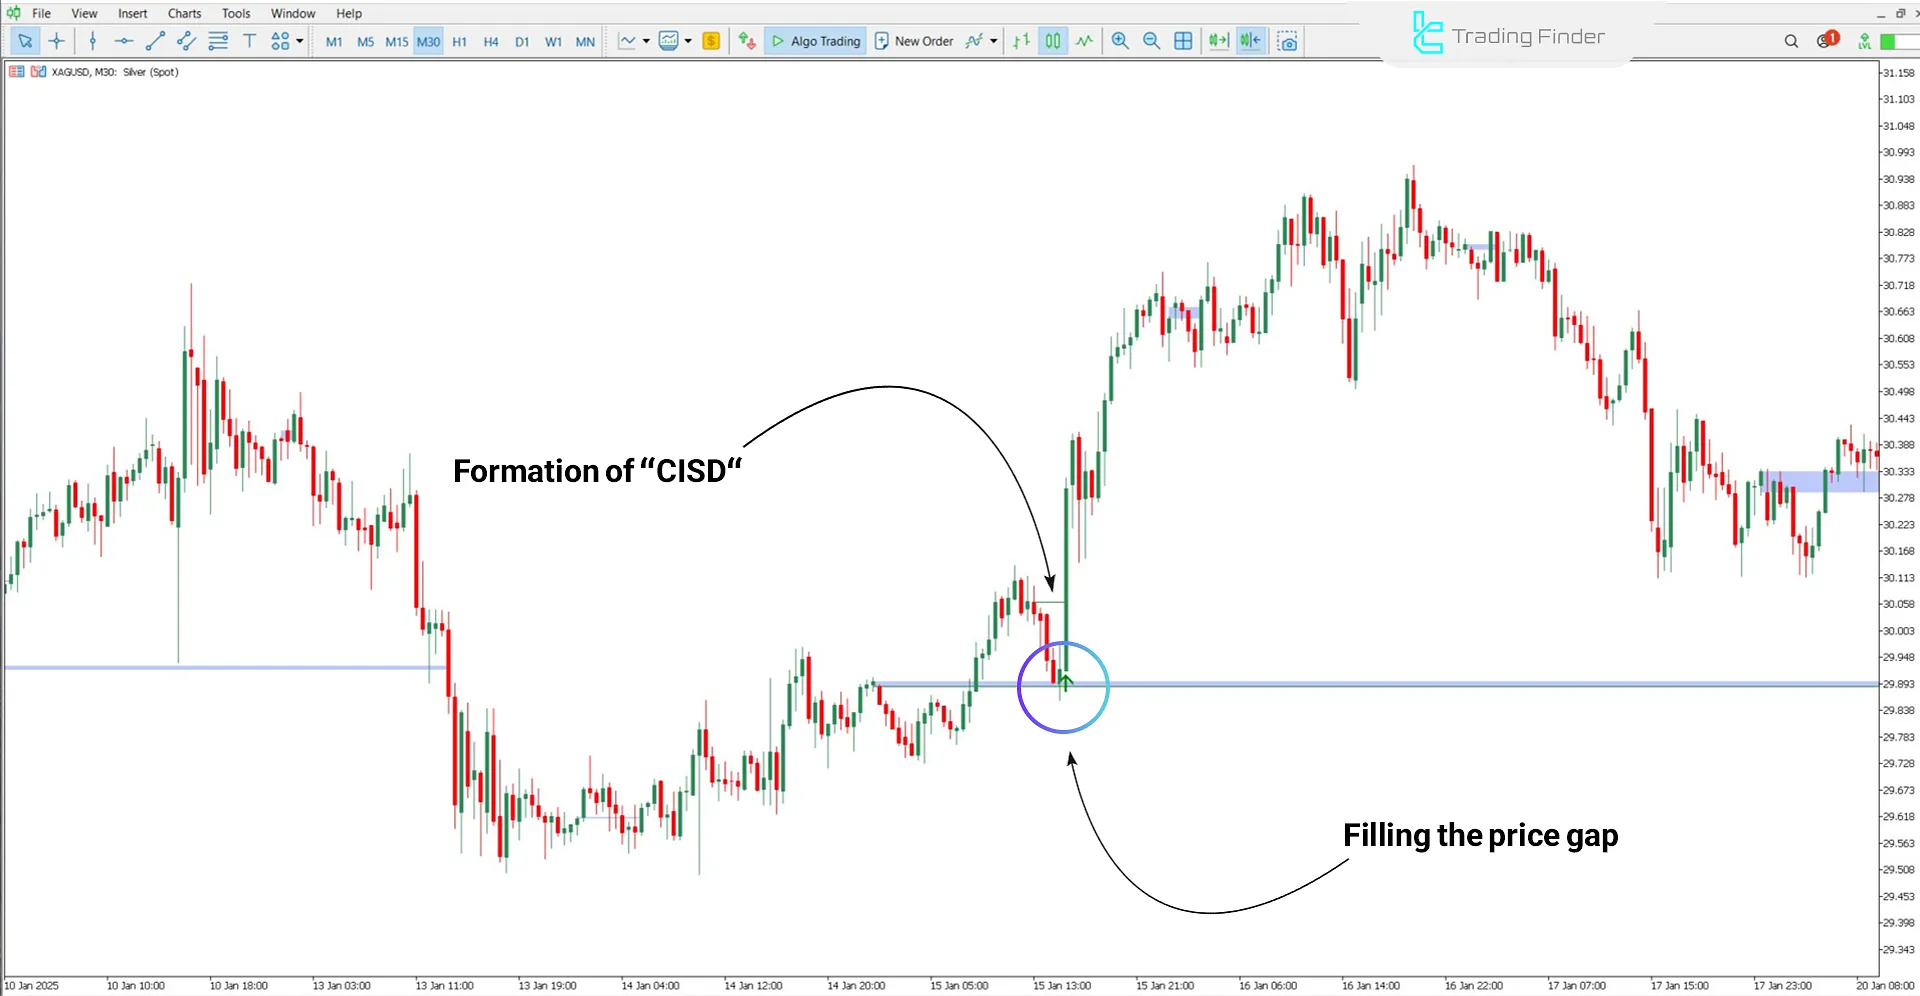The width and height of the screenshot is (1920, 996).
Task: Open the Charts menu
Action: tap(184, 13)
